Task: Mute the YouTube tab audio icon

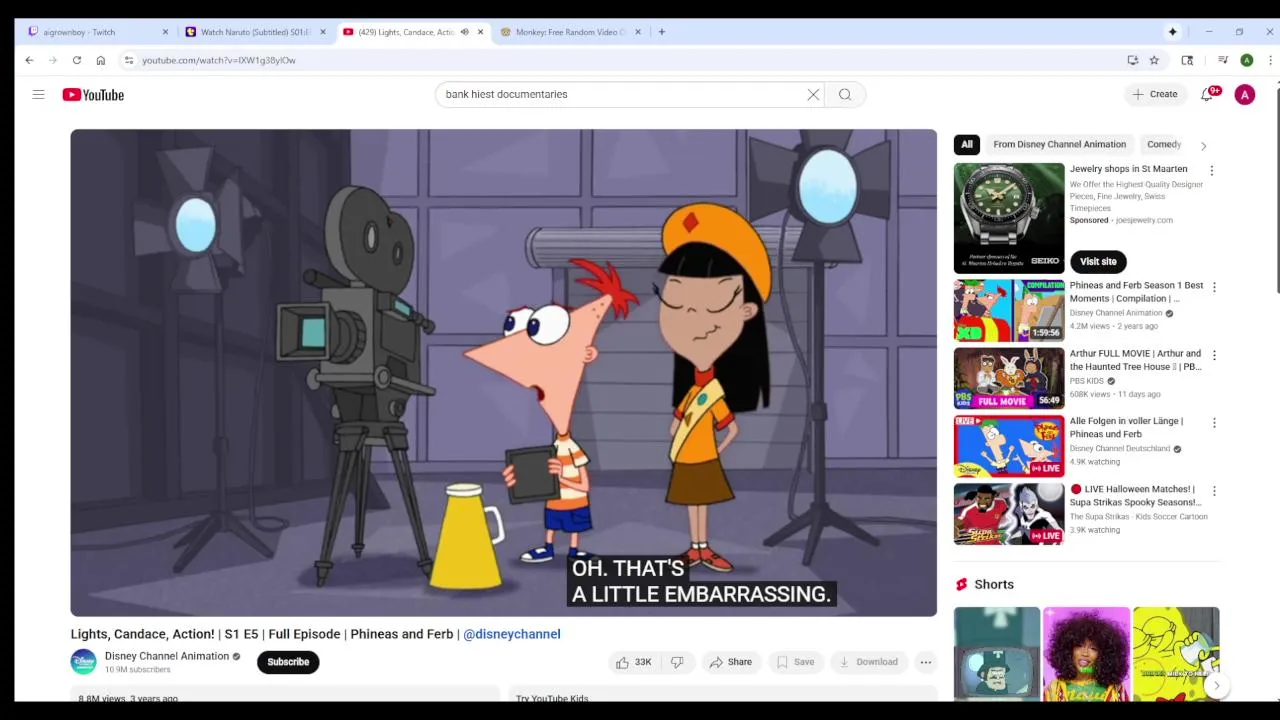Action: point(464,32)
